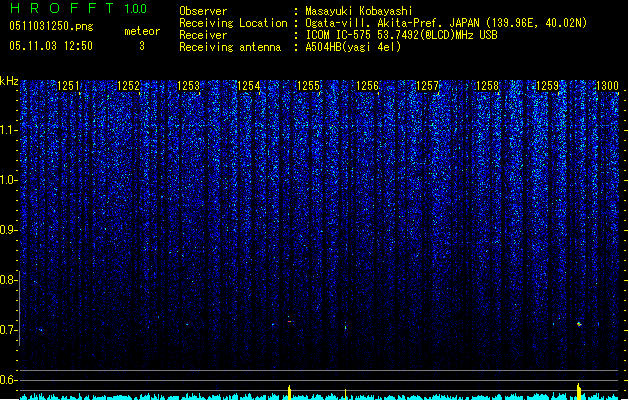The height and width of the screenshot is (400, 629).
Task: Click the "Receiver" field label
Action: click(x=203, y=35)
